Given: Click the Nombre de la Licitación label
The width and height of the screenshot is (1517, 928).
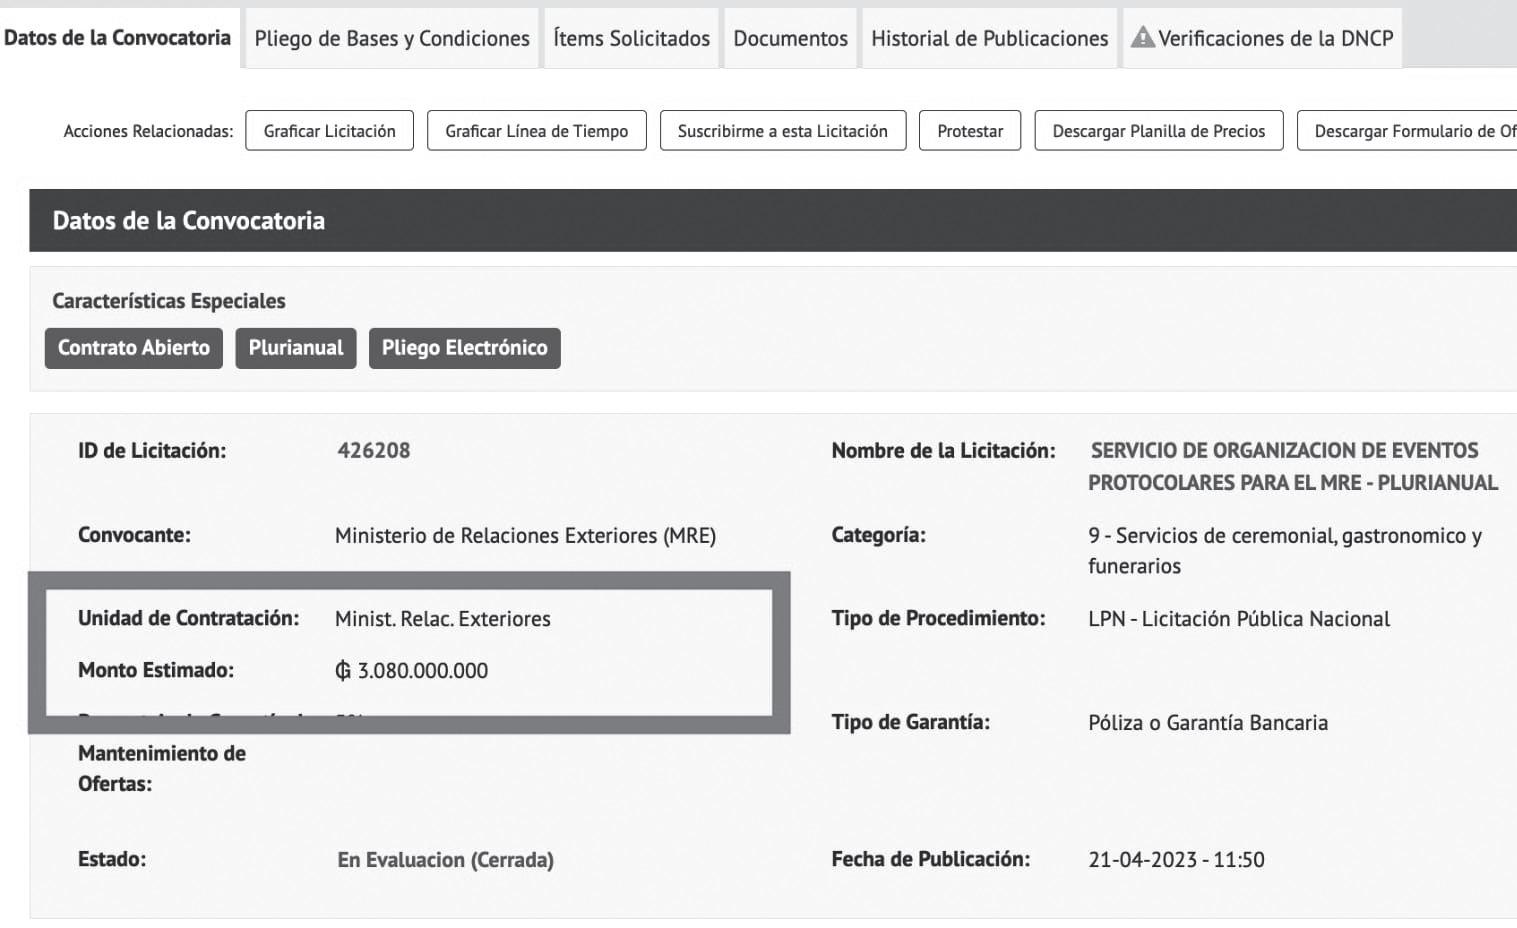Looking at the screenshot, I should [943, 450].
